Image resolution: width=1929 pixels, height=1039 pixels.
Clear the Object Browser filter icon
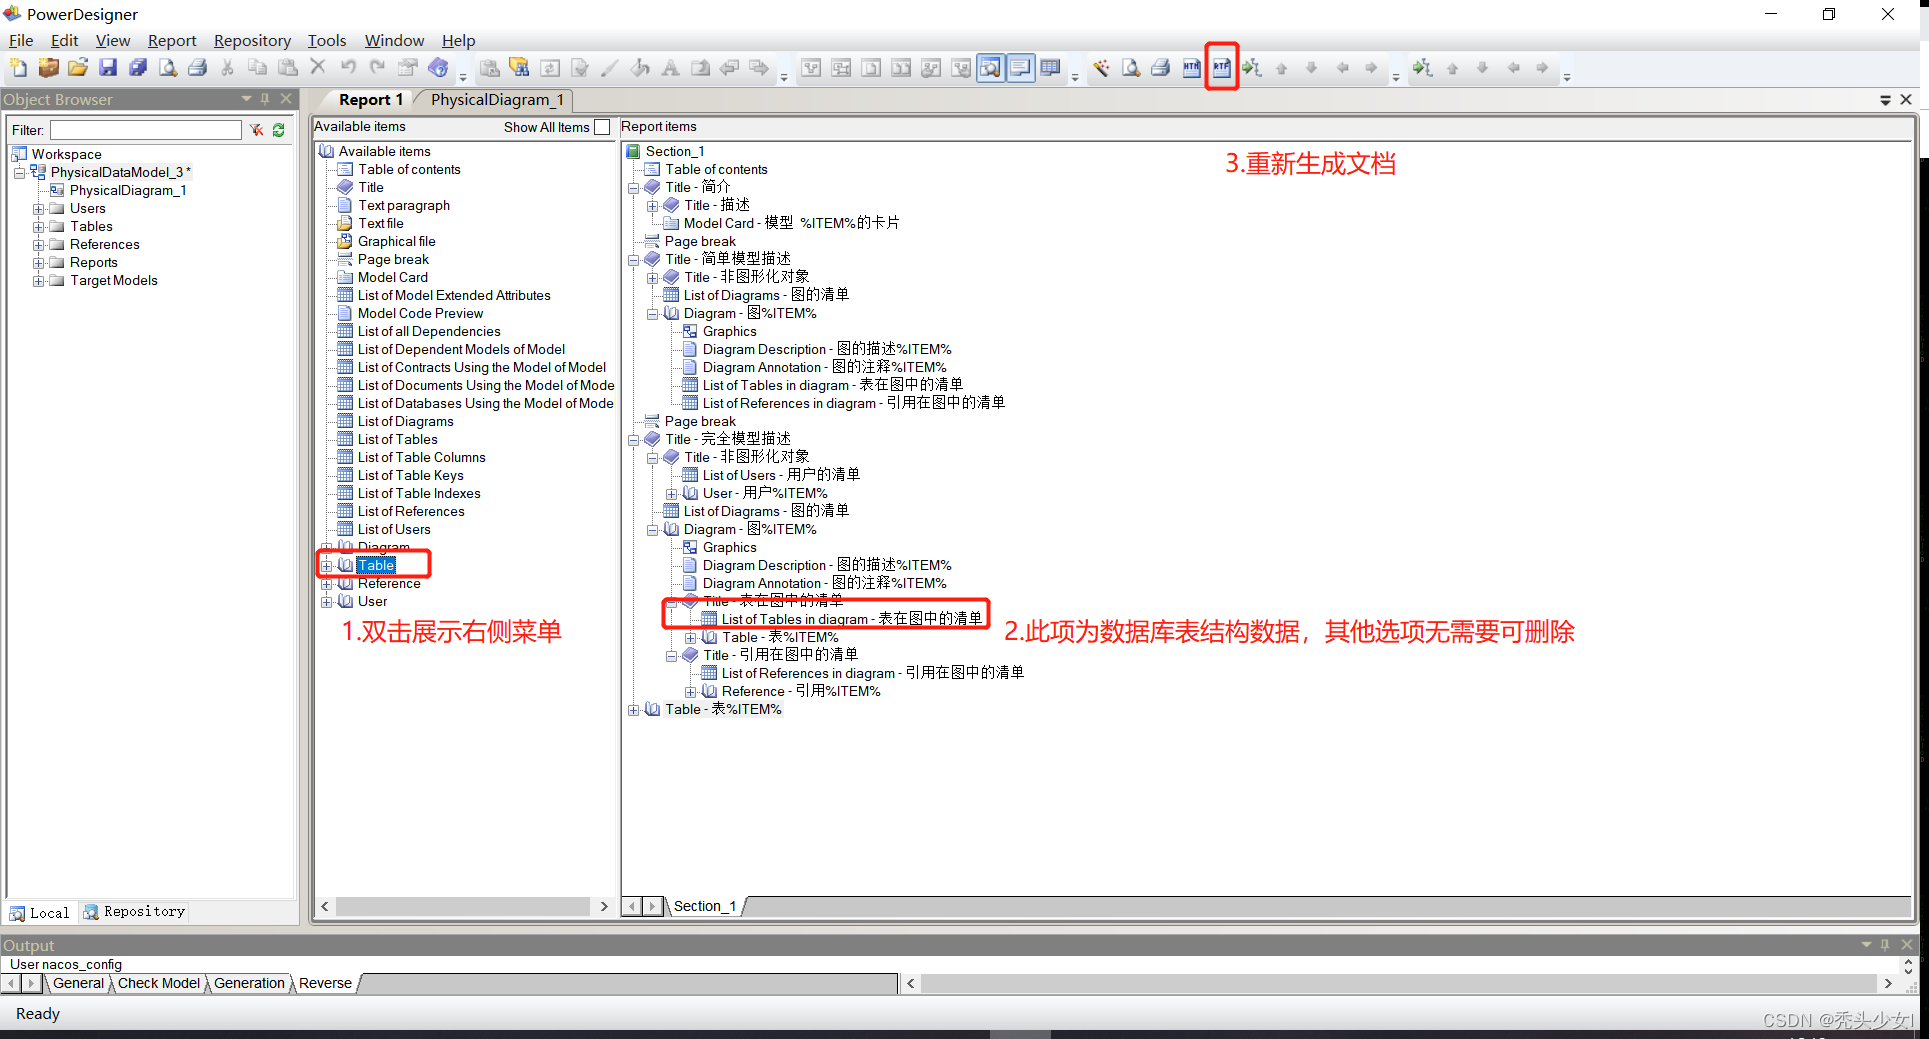coord(257,130)
